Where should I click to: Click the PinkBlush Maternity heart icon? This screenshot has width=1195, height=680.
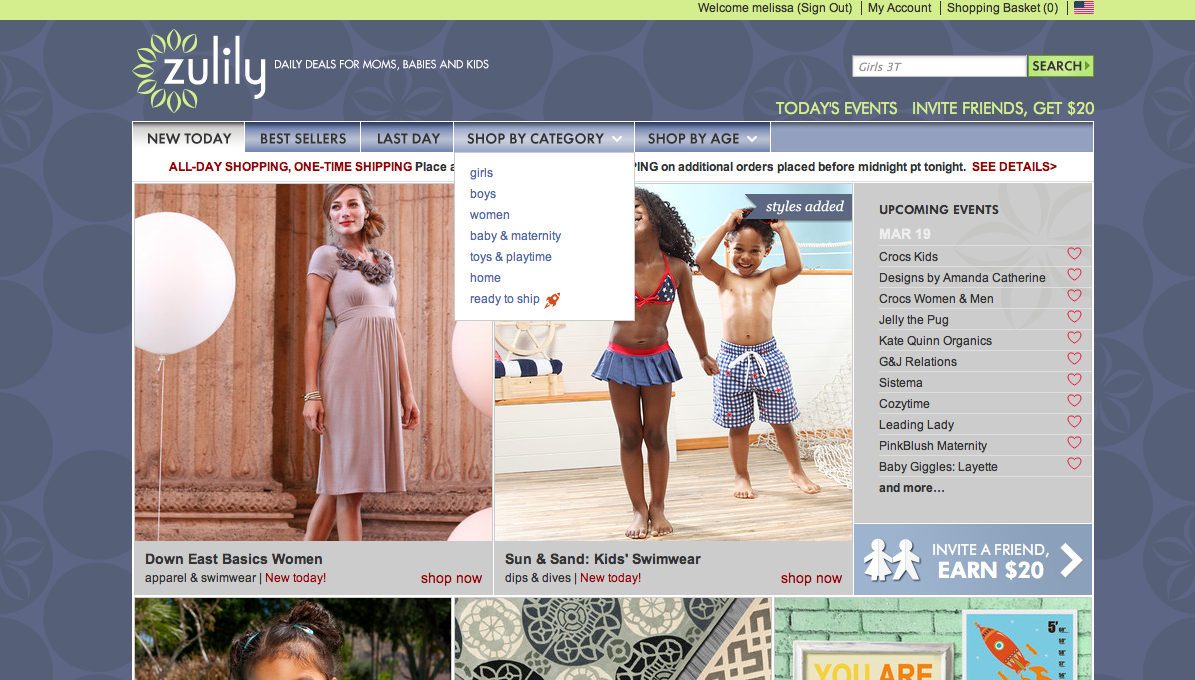point(1075,442)
